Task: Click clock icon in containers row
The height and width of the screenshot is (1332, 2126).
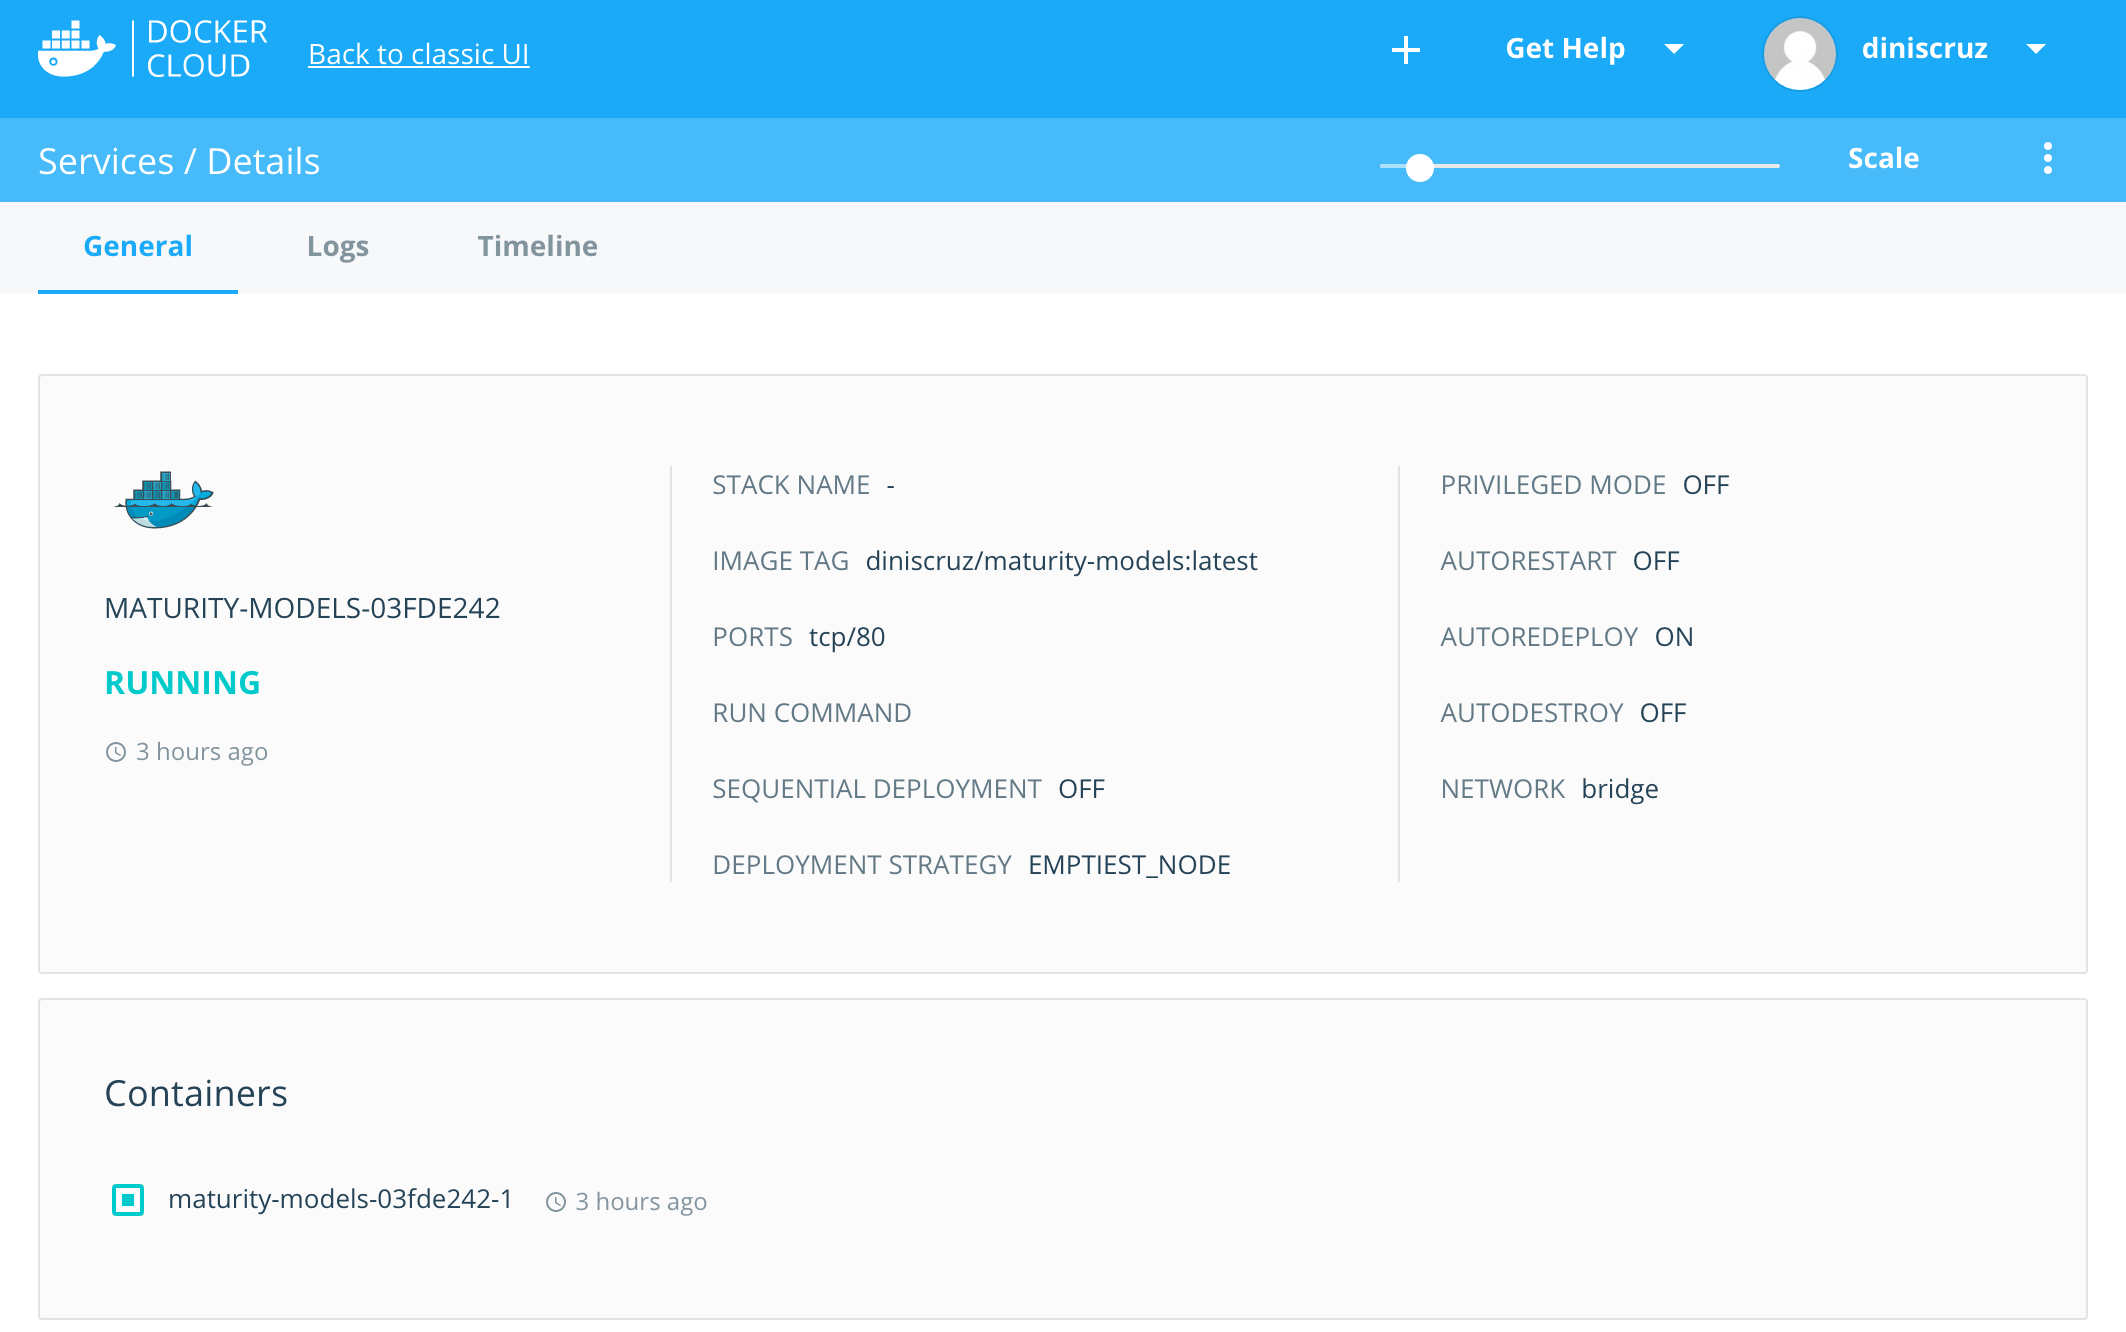Action: coord(556,1202)
